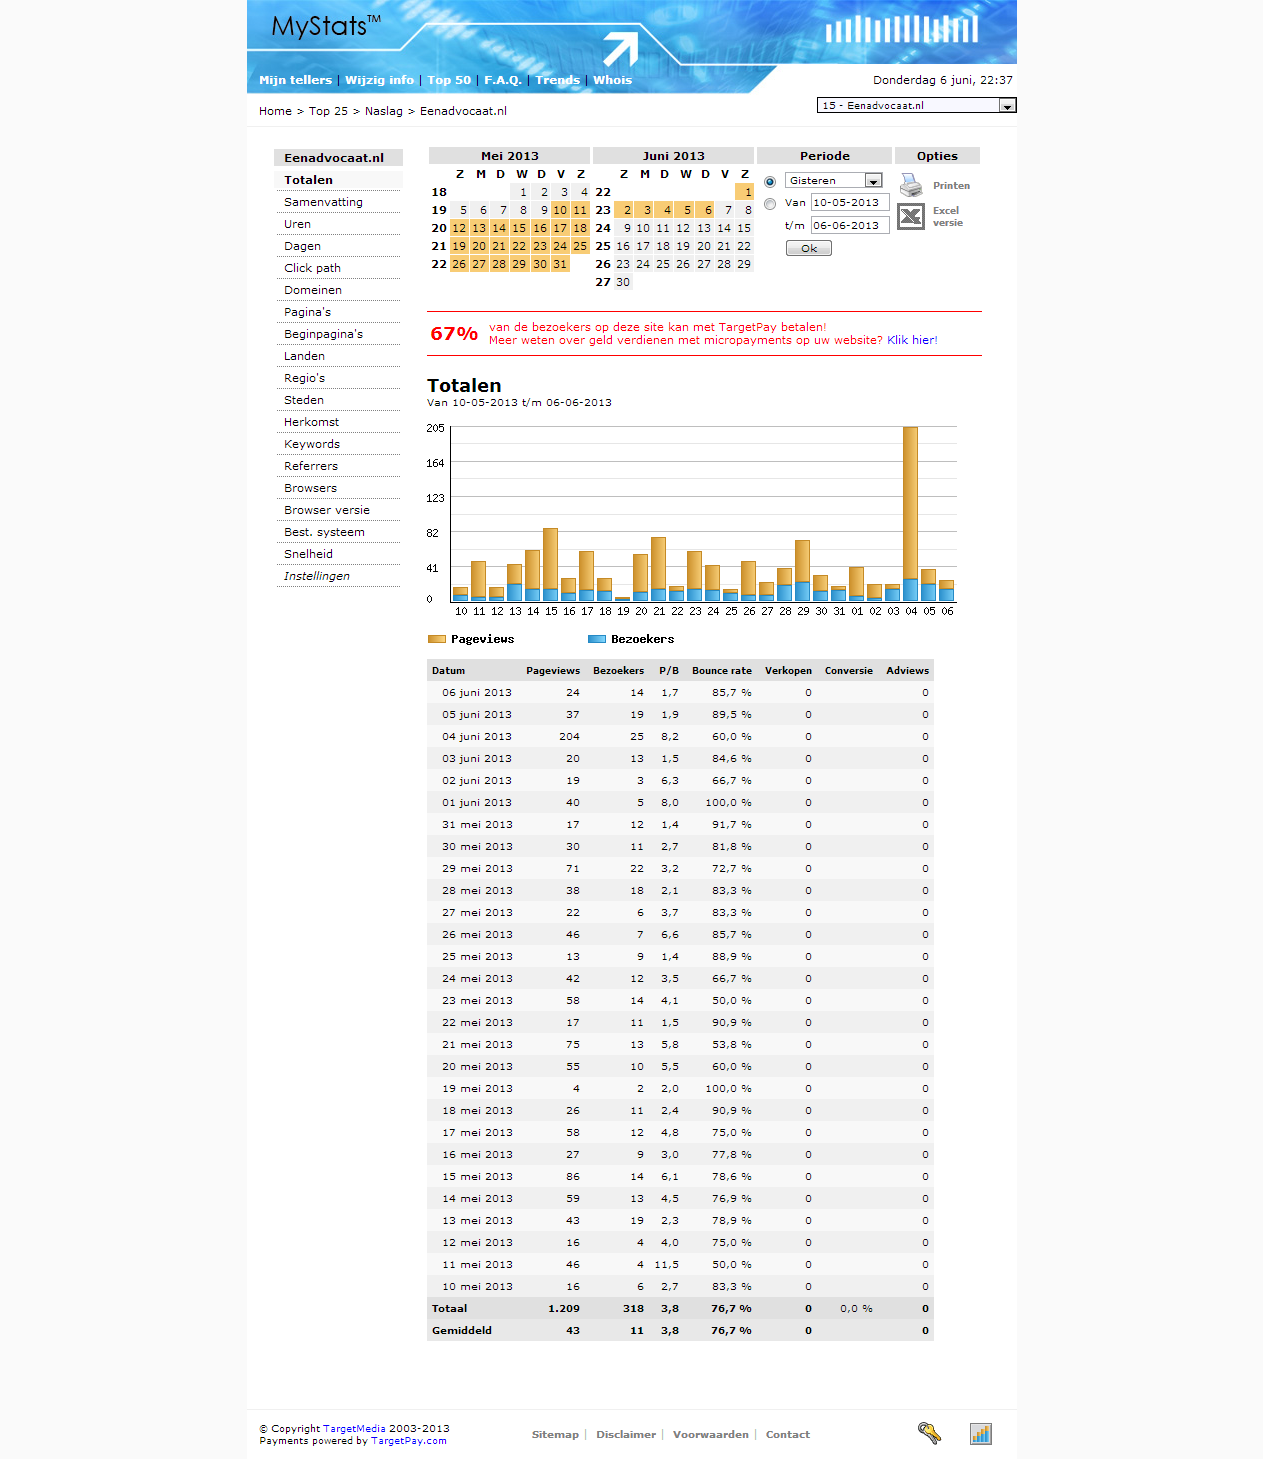Screen dimensions: 1263x1459
Task: Open Domeinen in the sidebar
Action: 313,290
